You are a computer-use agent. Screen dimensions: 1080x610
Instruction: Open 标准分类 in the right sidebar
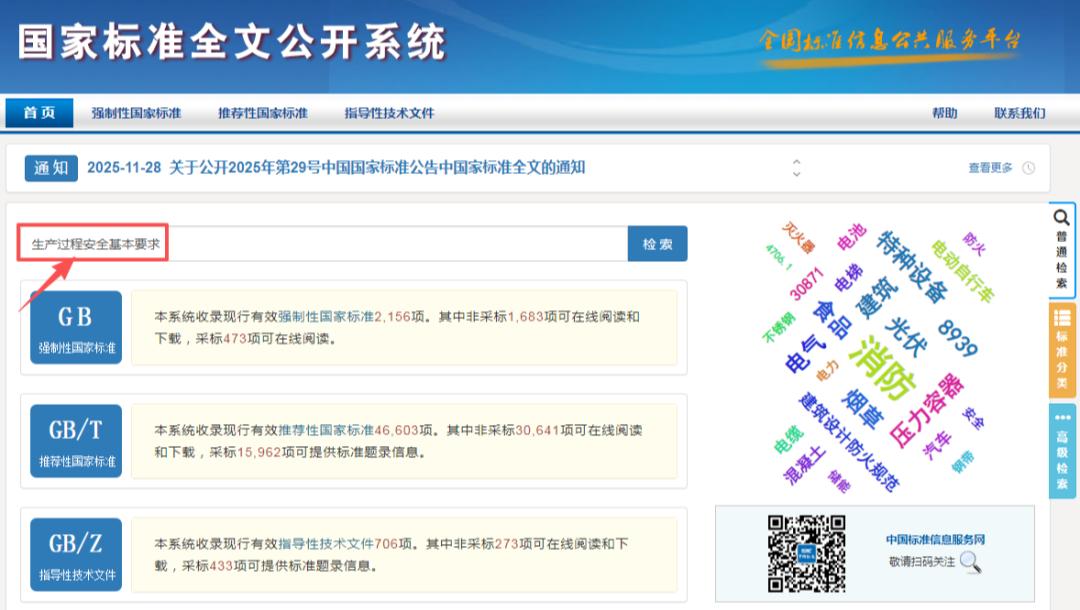click(x=1062, y=348)
